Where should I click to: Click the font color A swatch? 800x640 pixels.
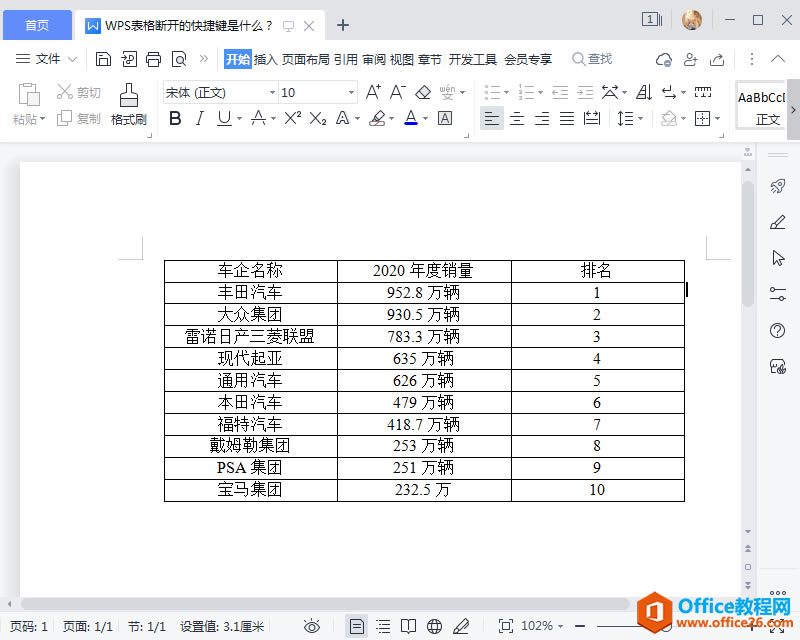point(411,118)
